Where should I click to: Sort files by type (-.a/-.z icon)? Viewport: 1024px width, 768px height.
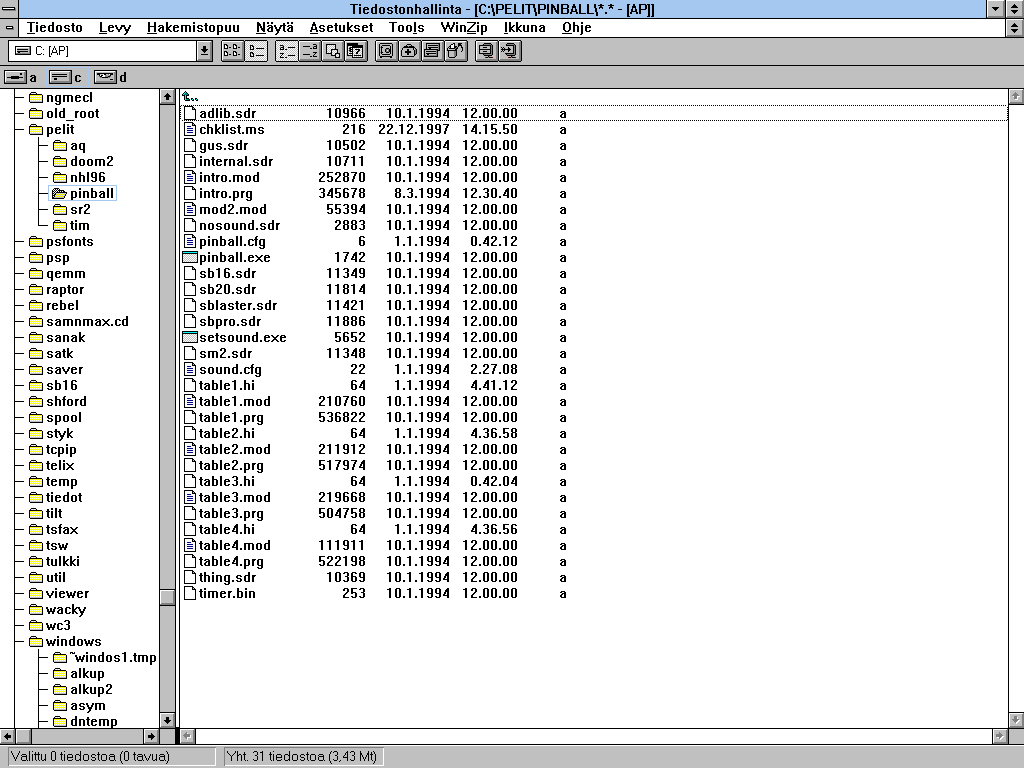(310, 51)
